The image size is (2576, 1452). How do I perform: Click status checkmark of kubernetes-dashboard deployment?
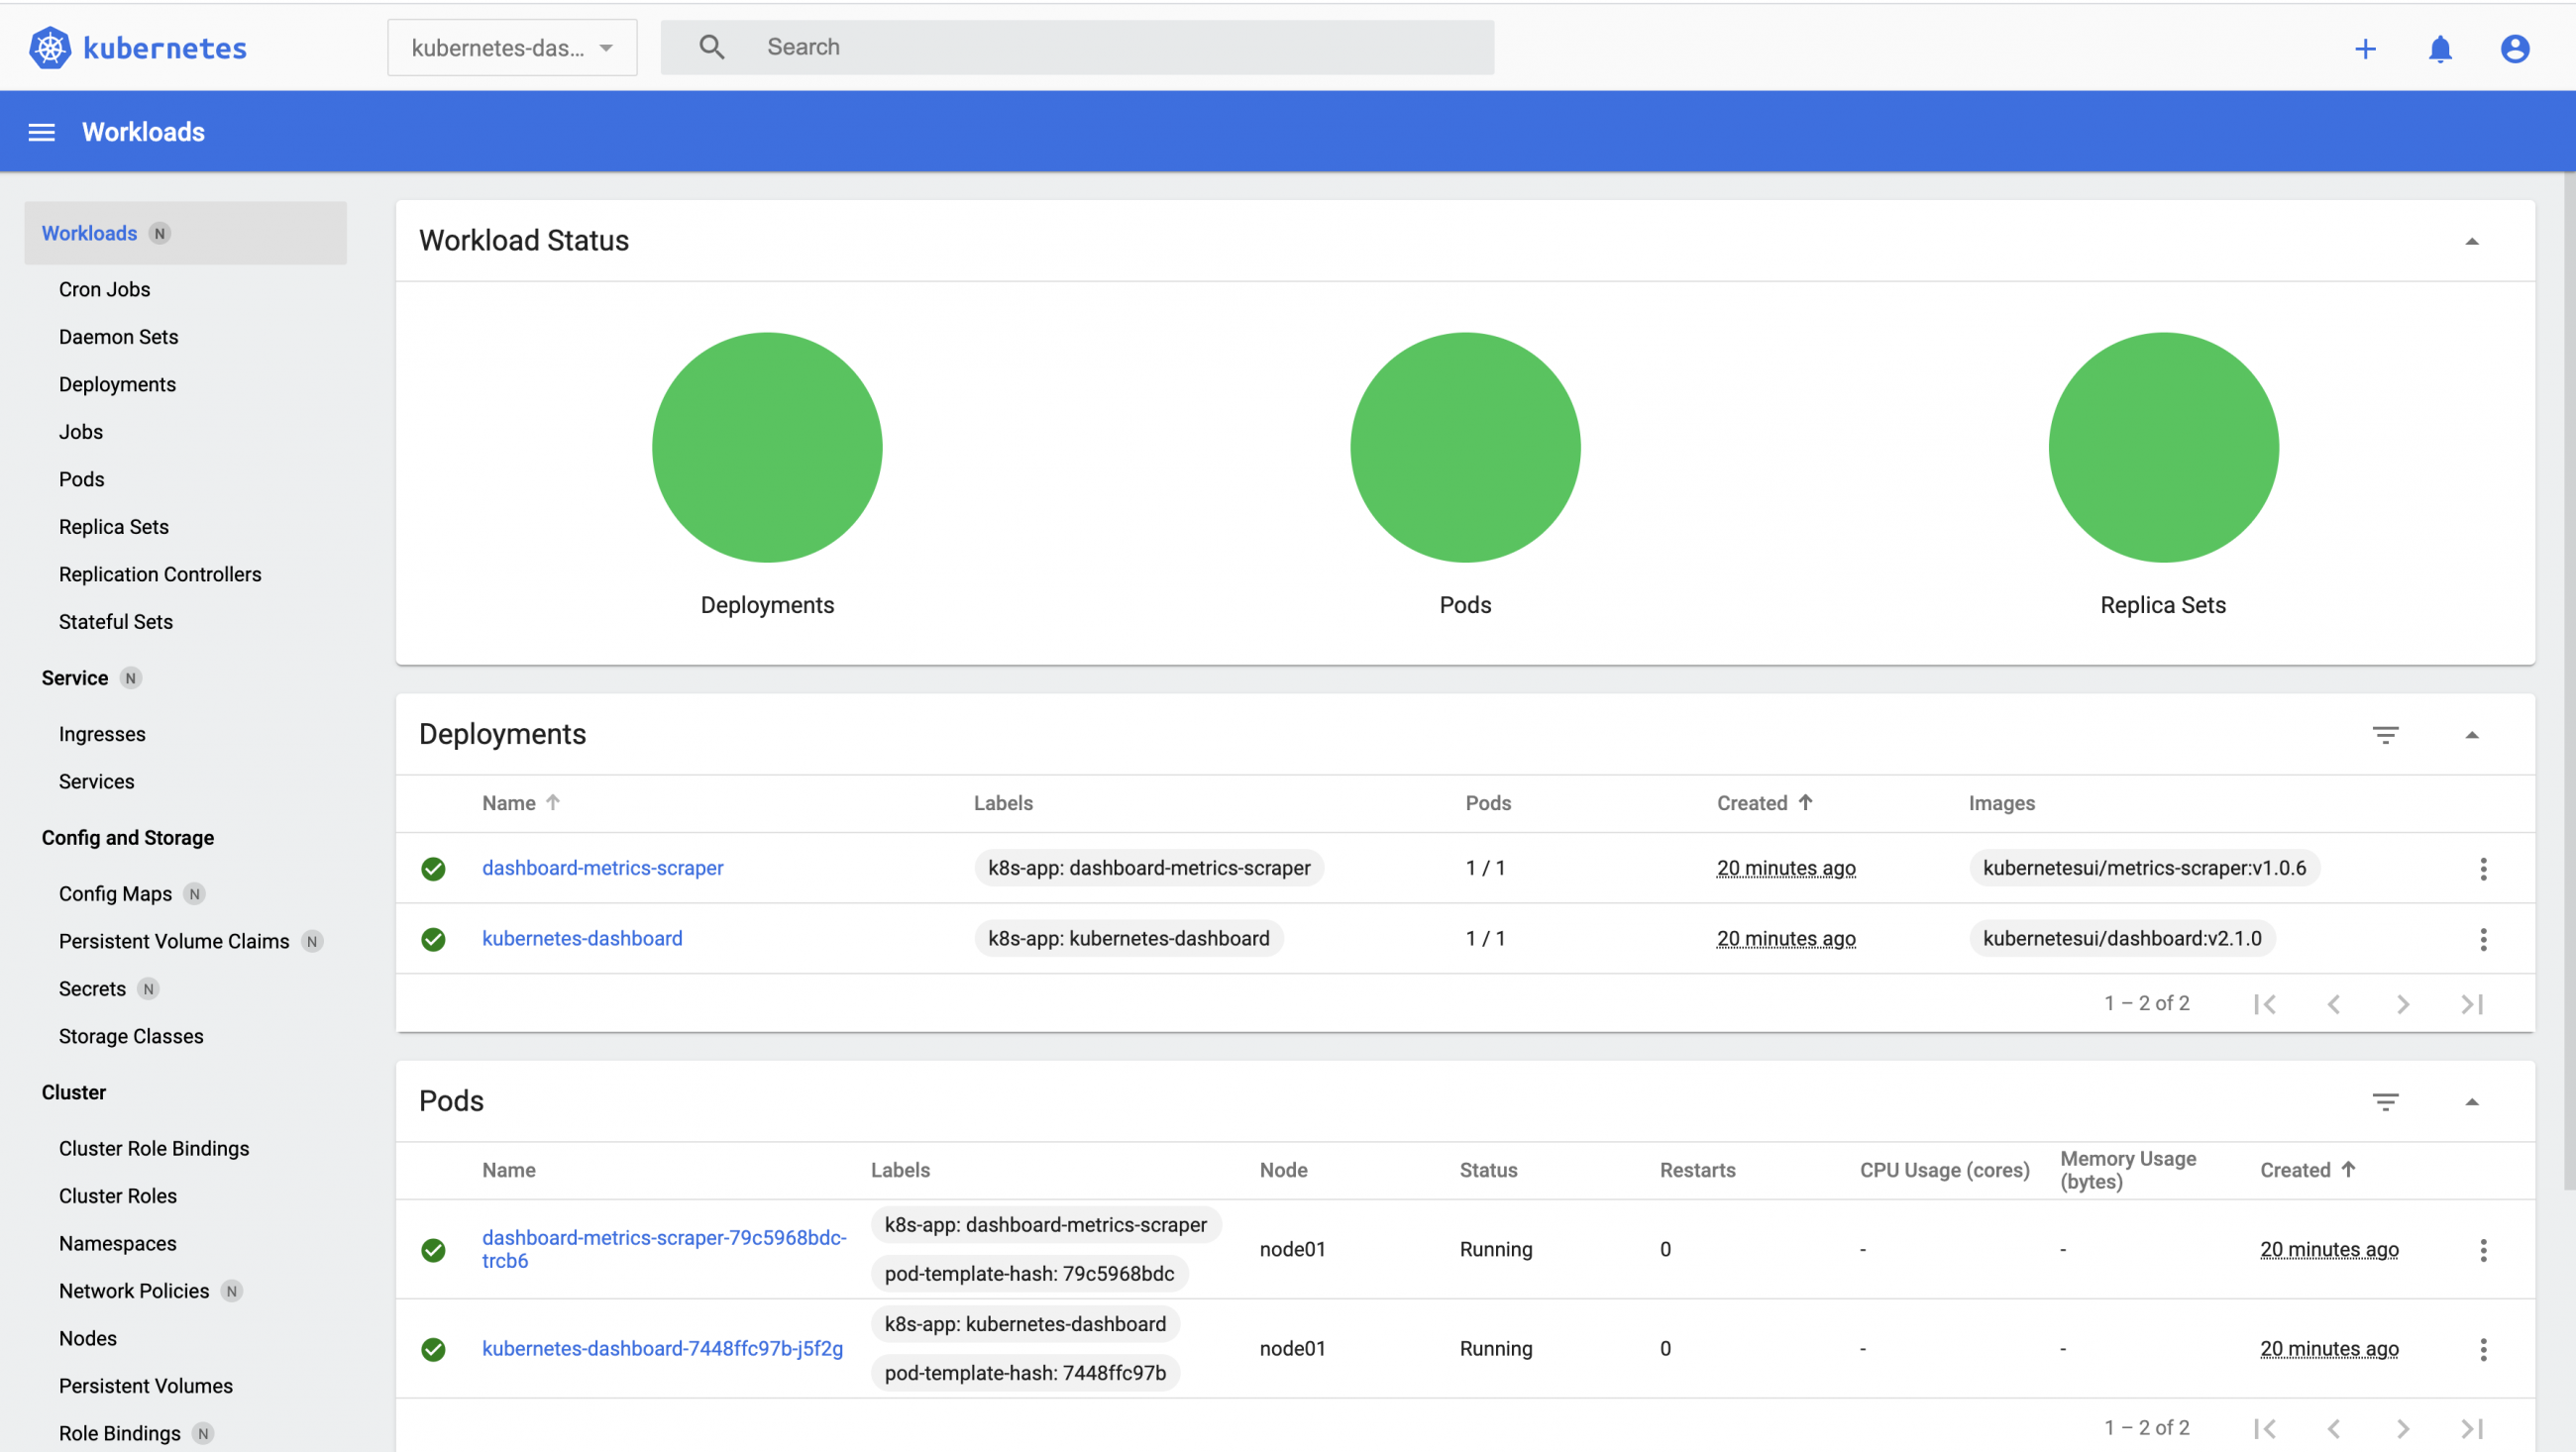(x=433, y=939)
